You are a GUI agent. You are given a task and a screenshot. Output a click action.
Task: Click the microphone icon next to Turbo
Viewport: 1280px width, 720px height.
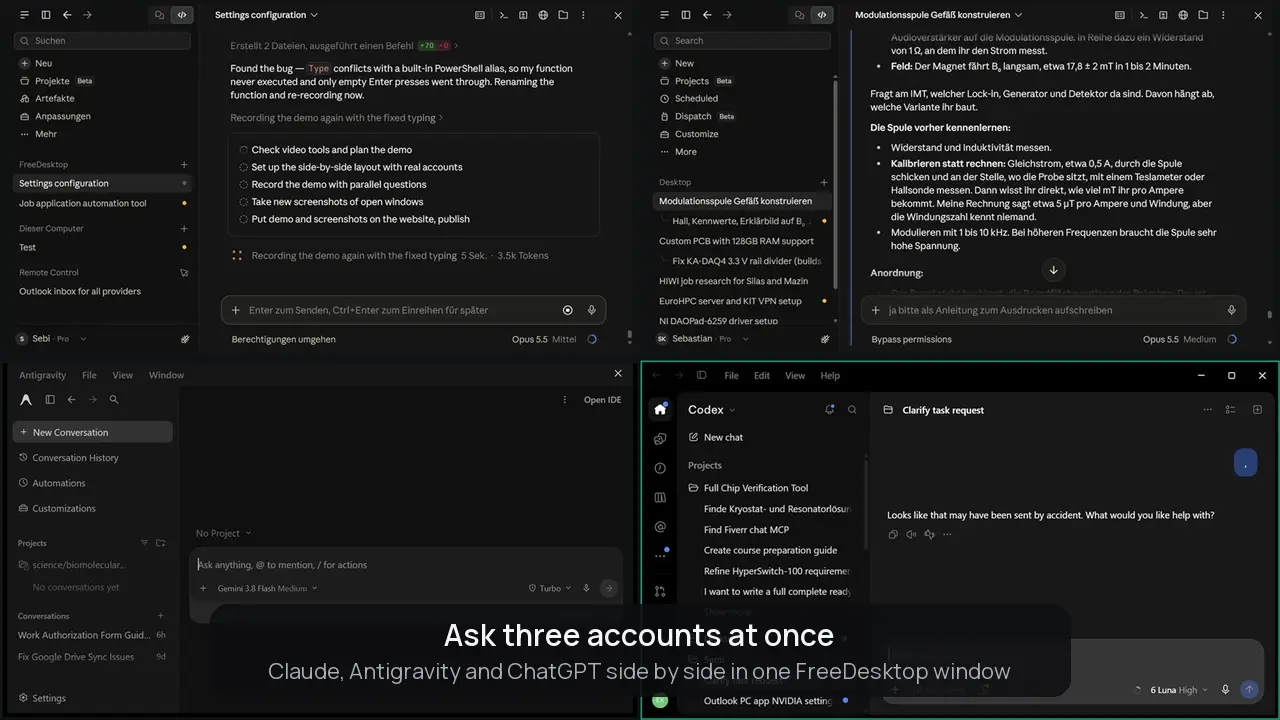pos(586,588)
